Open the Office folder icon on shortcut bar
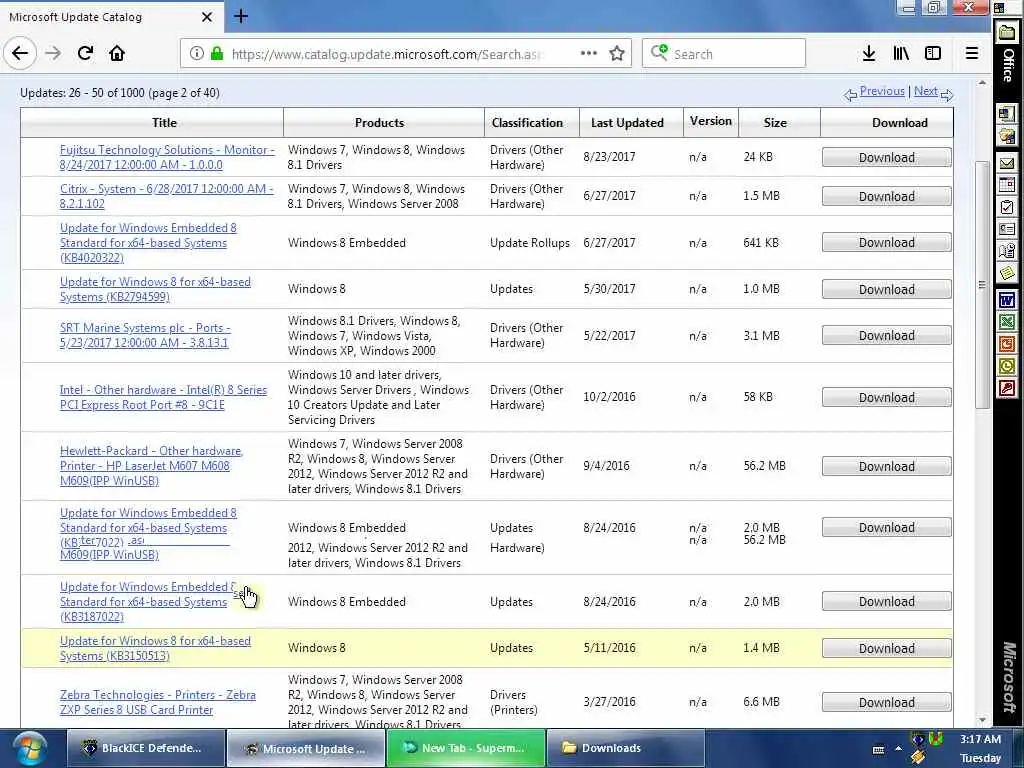Viewport: 1024px width, 768px height. 1006,33
